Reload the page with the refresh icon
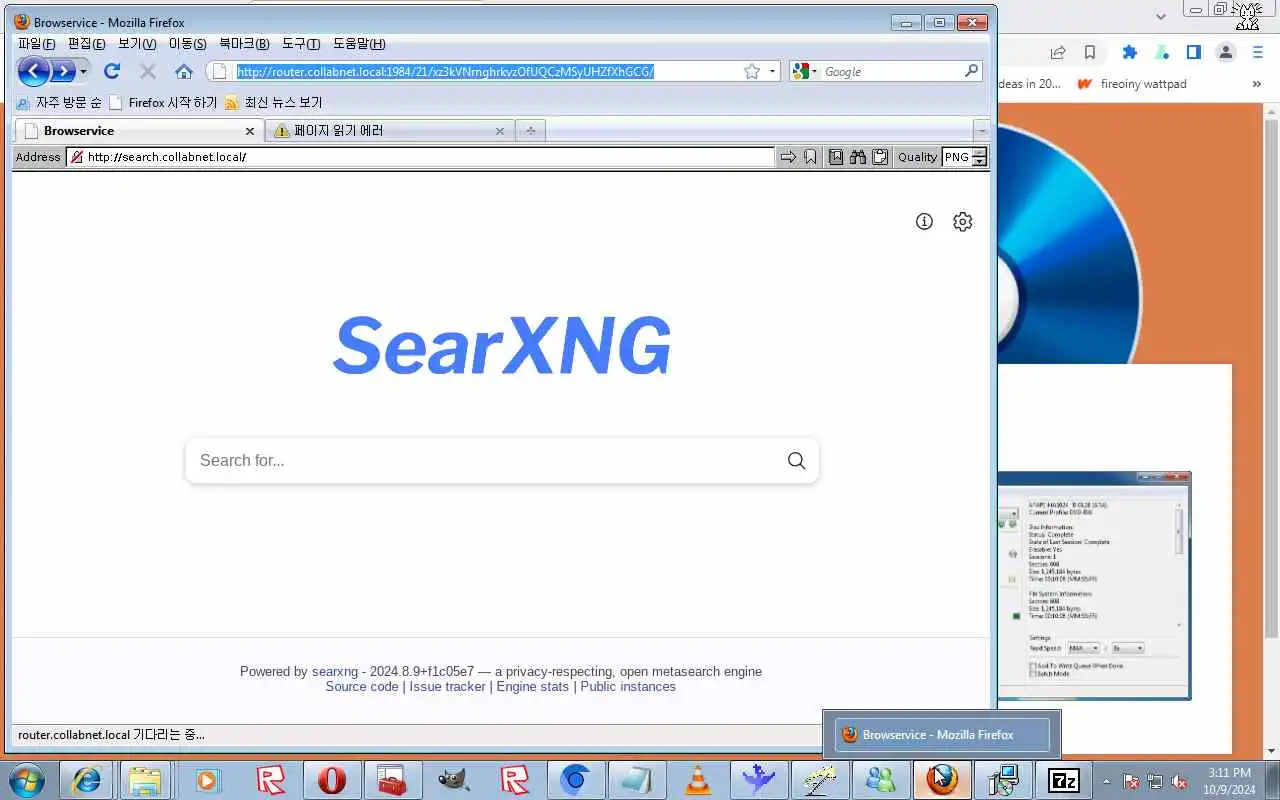 pos(112,71)
